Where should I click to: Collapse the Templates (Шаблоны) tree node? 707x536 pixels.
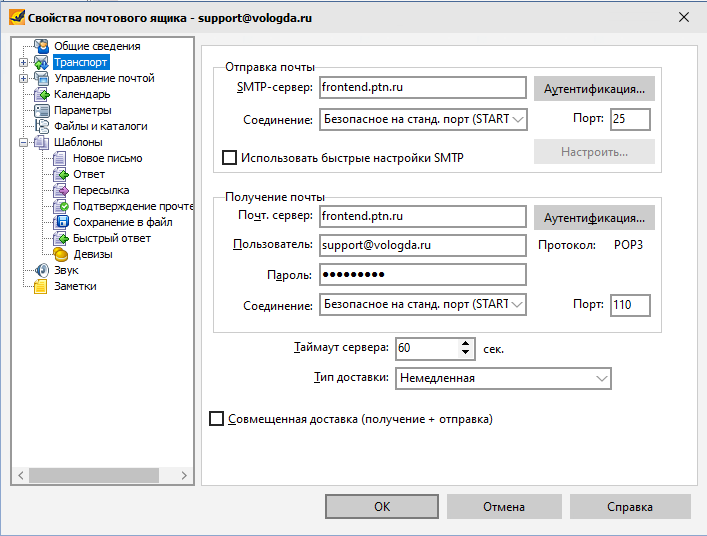23,142
